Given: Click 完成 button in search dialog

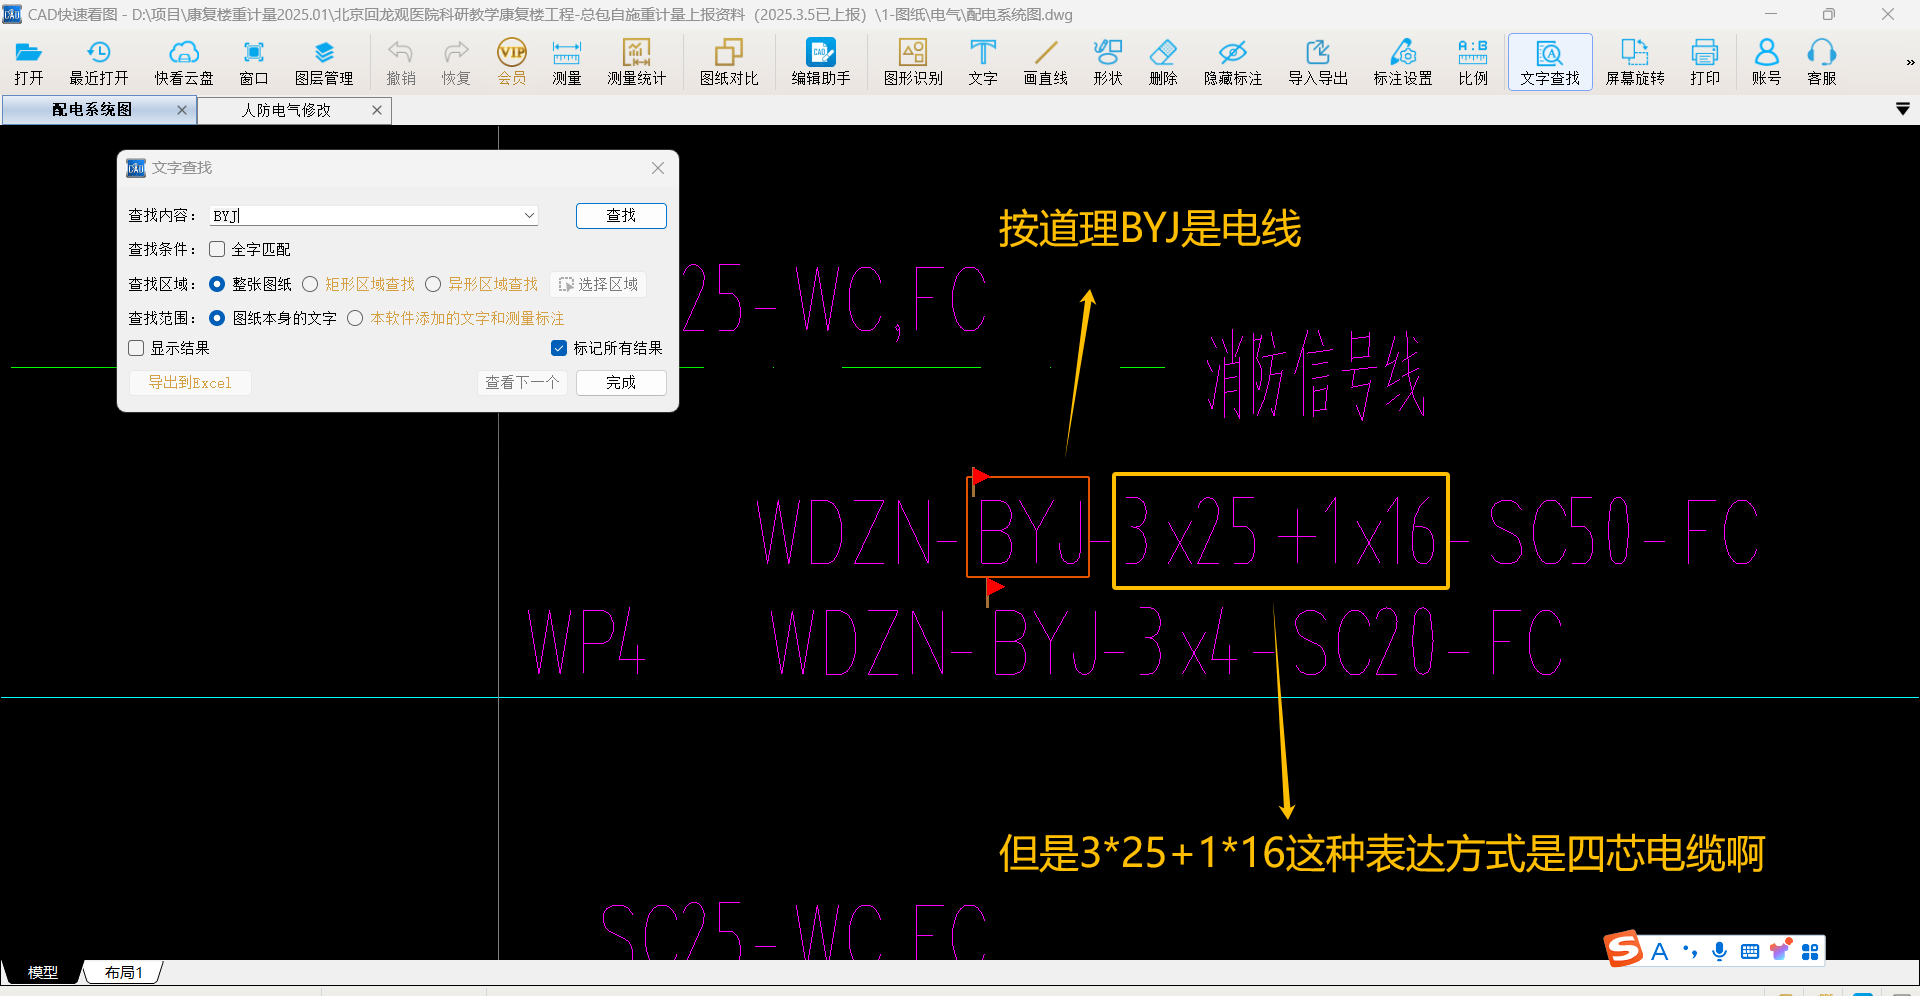Looking at the screenshot, I should 621,382.
